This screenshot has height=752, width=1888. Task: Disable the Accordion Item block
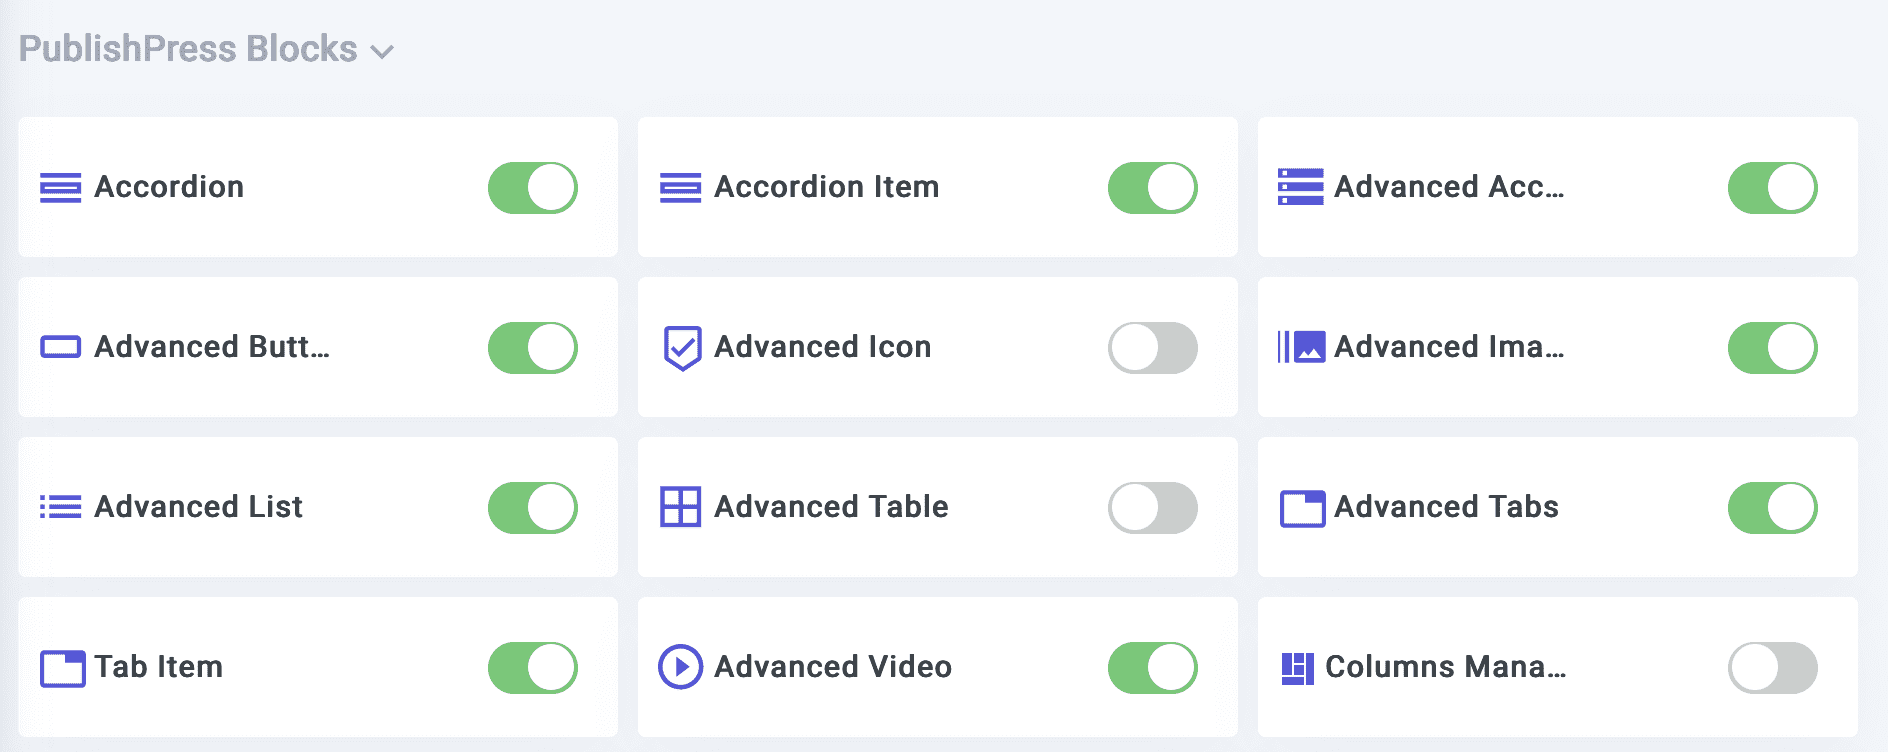[1153, 187]
